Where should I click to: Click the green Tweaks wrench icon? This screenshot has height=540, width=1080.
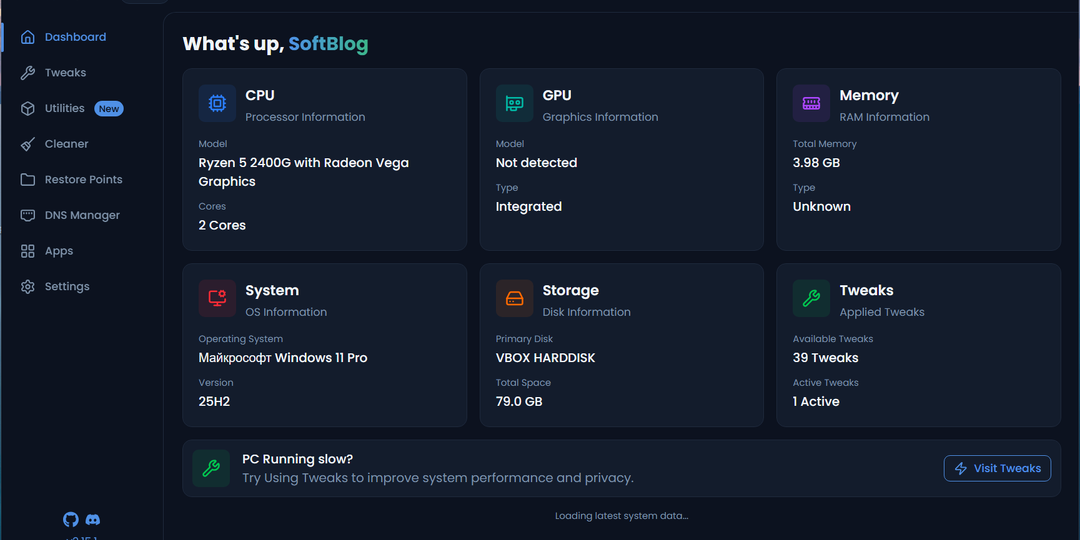[811, 299]
